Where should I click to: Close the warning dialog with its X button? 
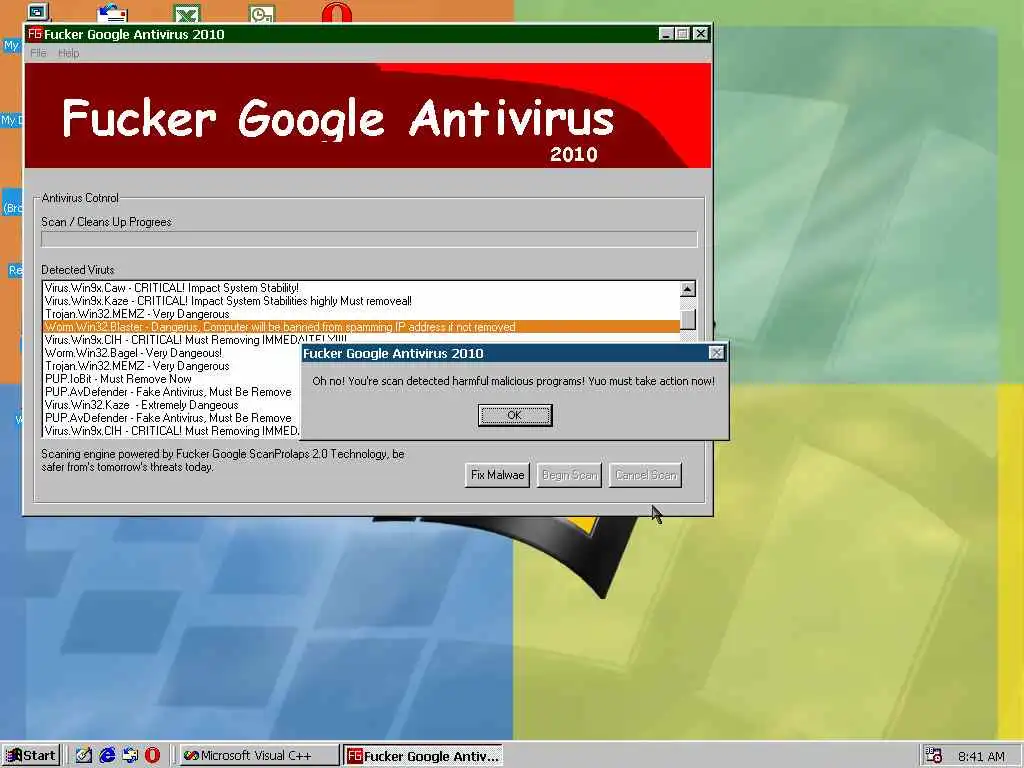point(716,353)
